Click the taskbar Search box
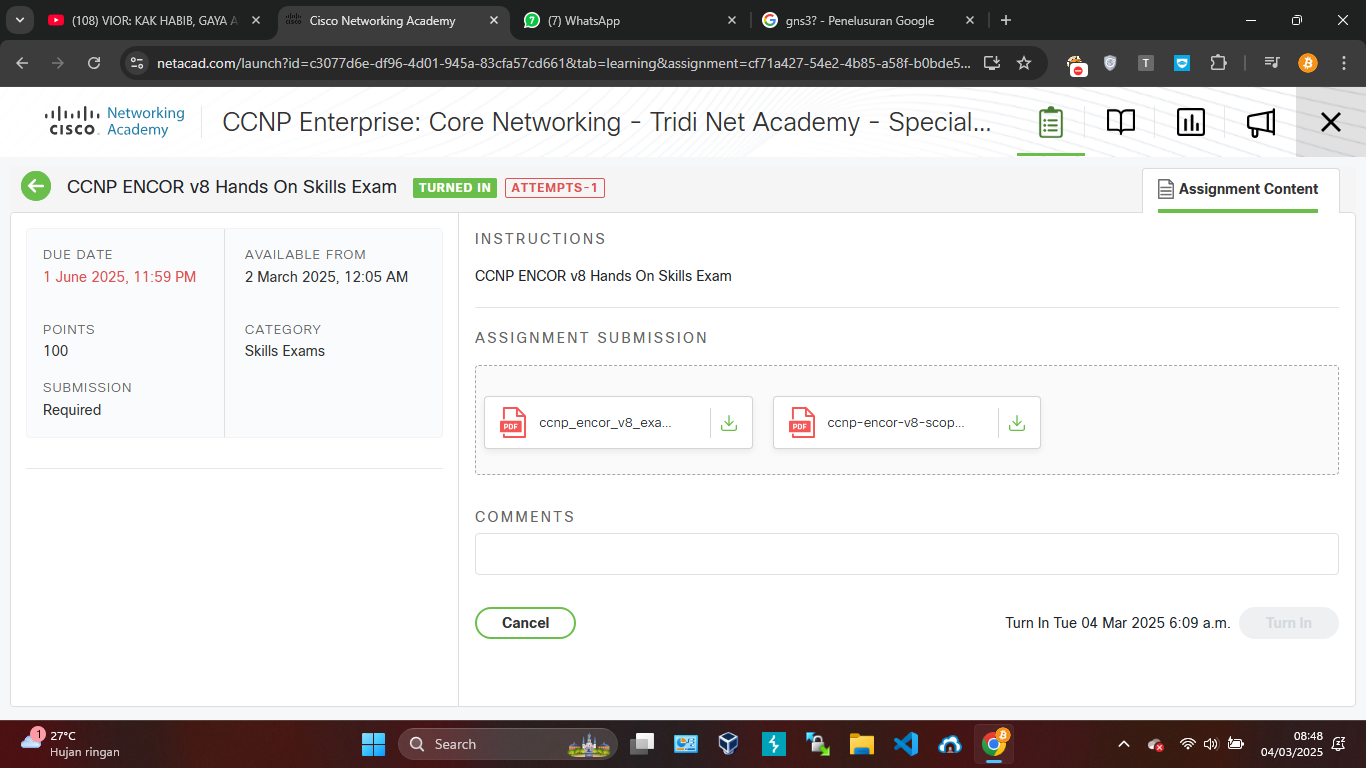 point(508,744)
